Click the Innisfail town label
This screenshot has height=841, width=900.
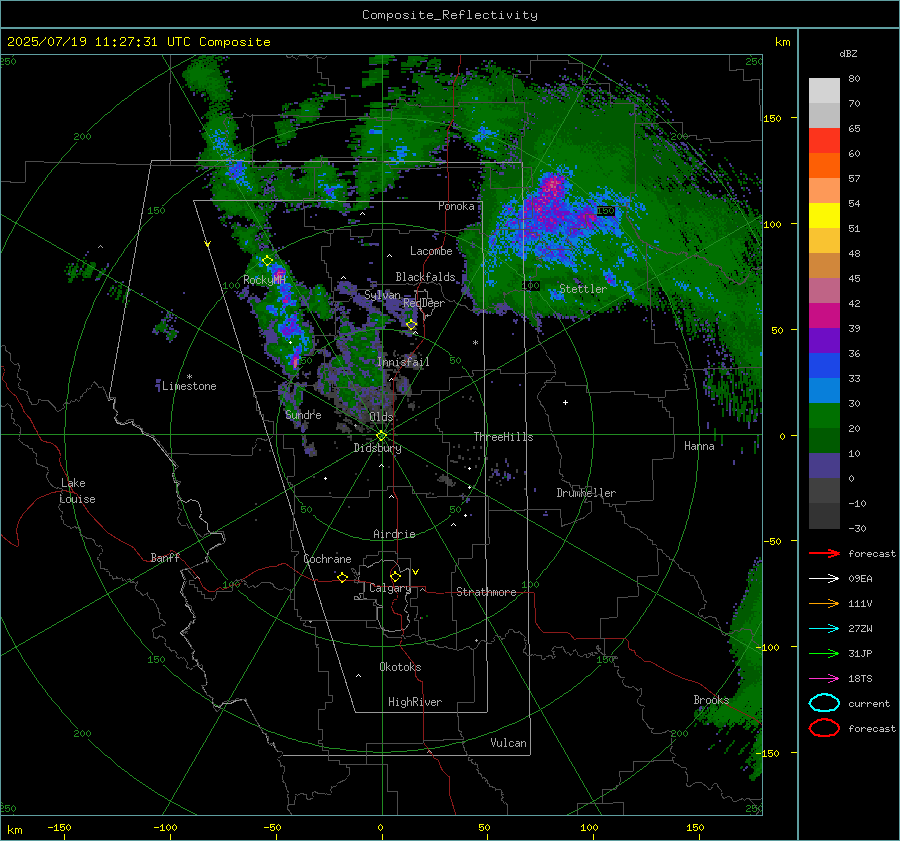click(403, 362)
